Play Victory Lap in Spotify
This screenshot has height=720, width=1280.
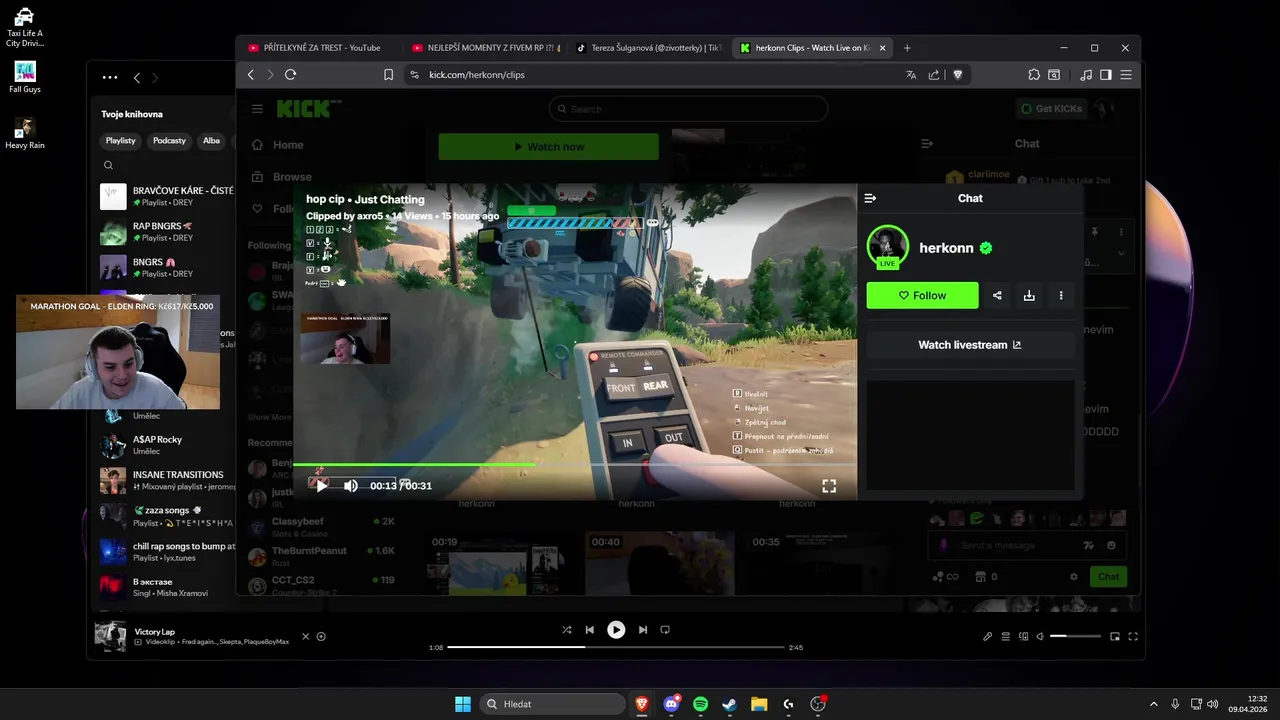pyautogui.click(x=616, y=630)
